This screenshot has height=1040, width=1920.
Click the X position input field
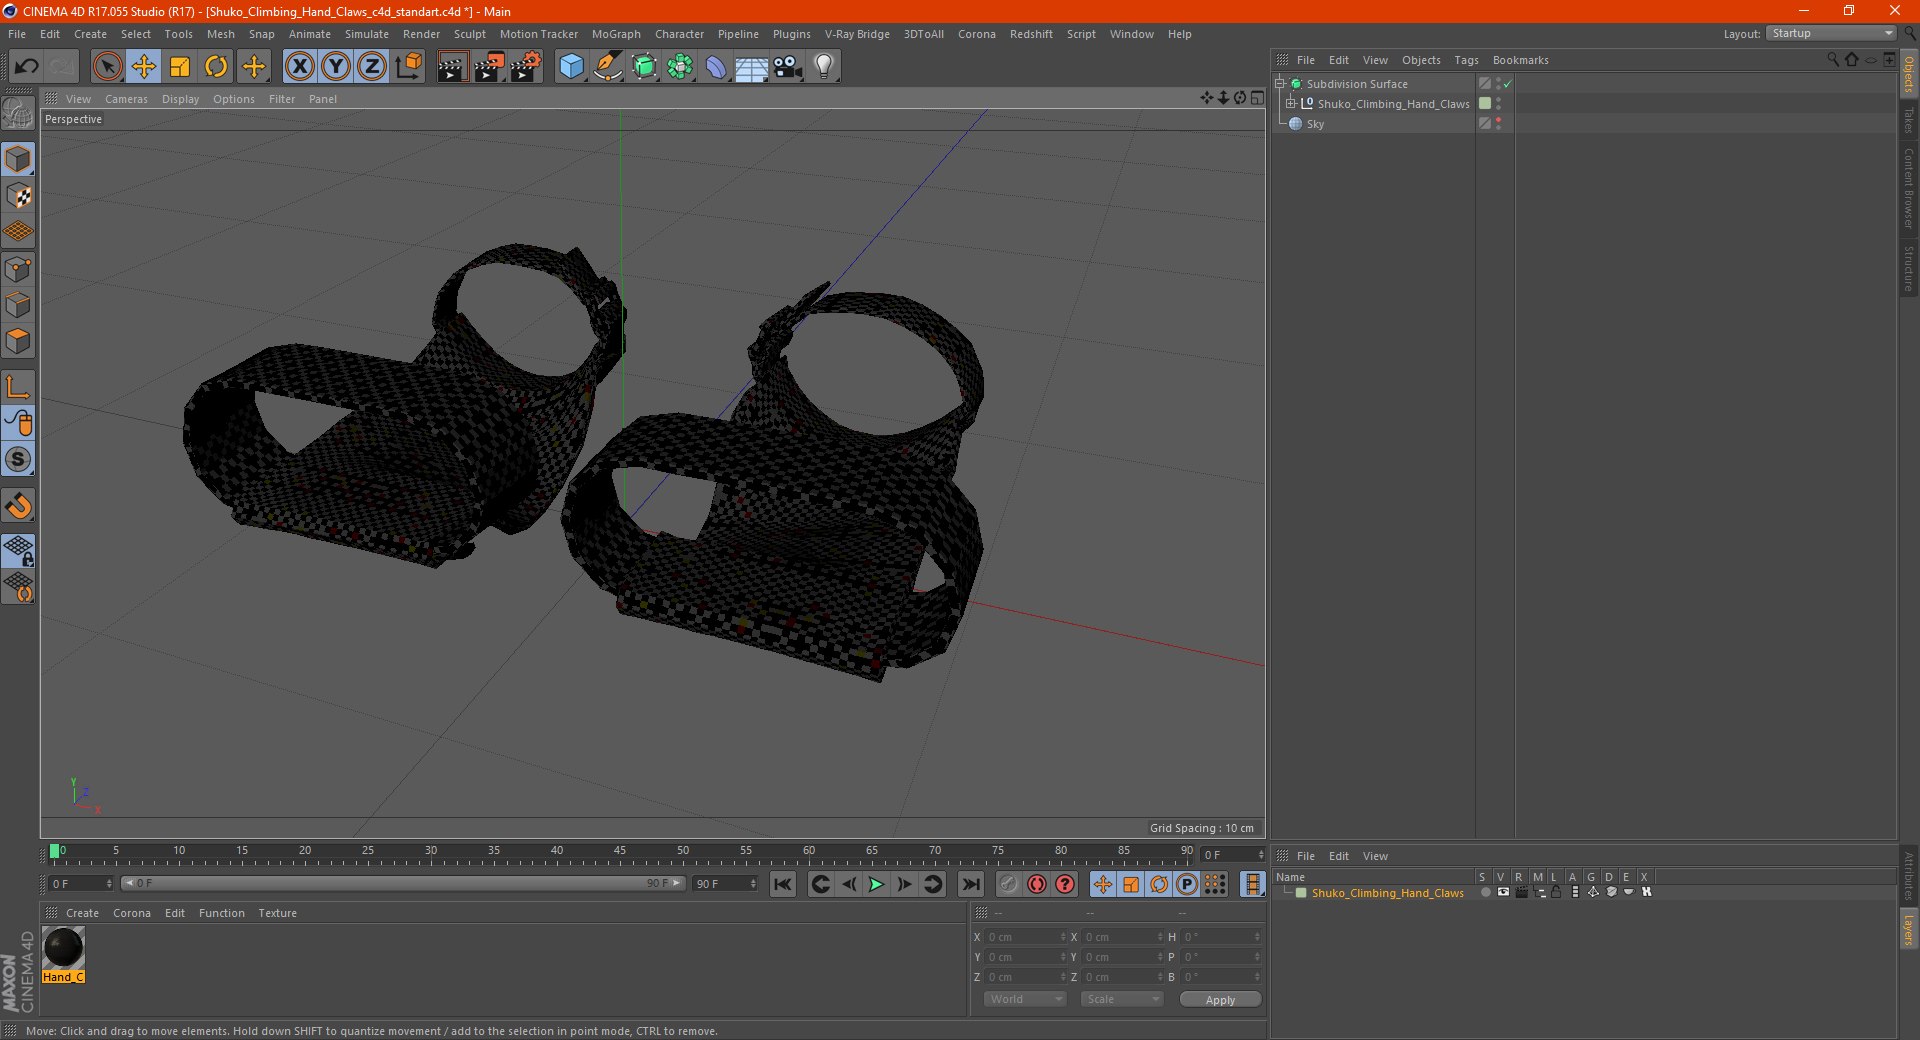tap(1026, 937)
